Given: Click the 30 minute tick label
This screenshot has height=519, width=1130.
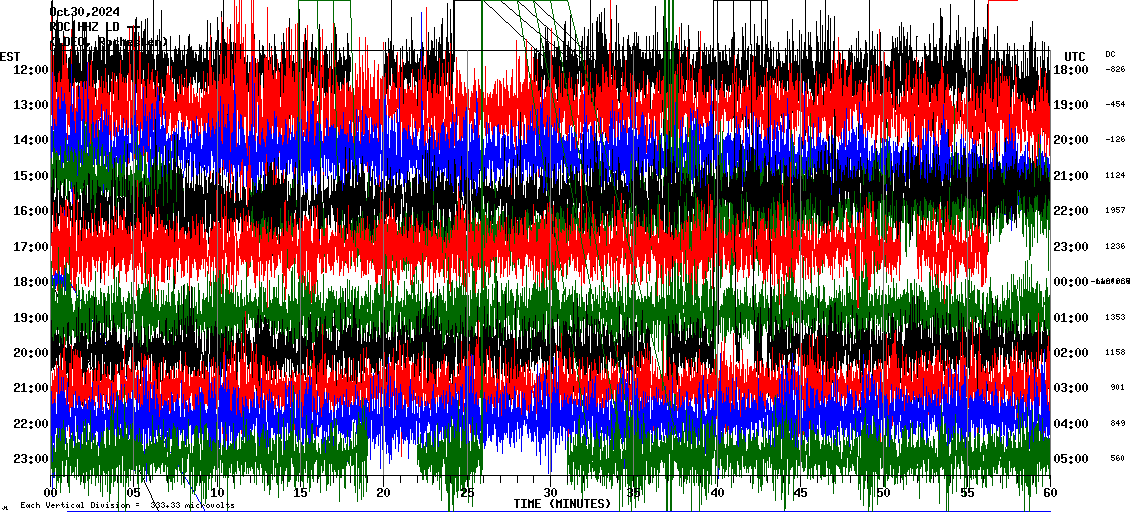Looking at the screenshot, I should [550, 493].
